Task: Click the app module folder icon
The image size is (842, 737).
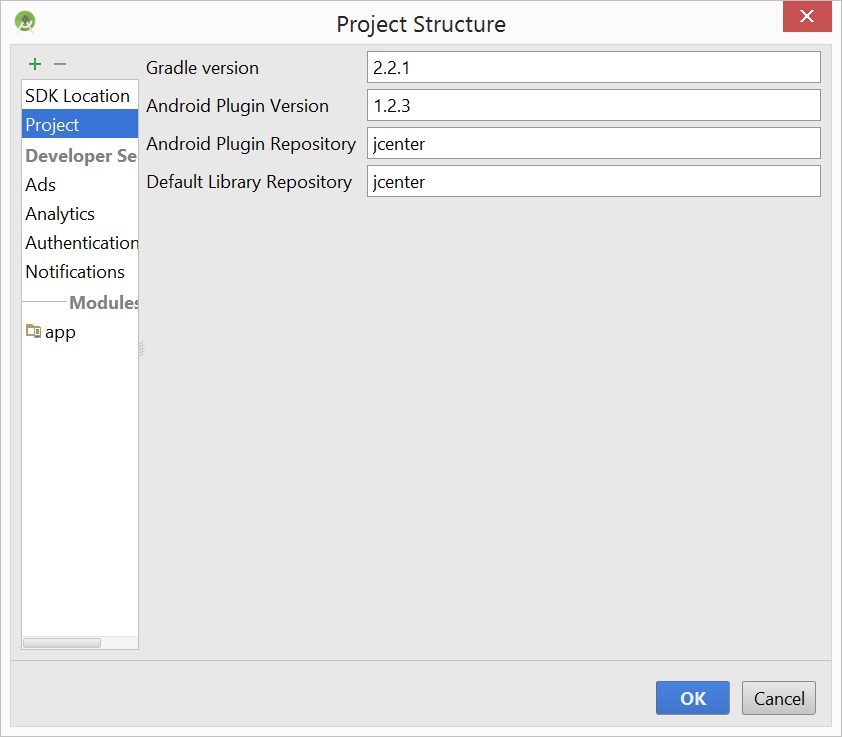Action: pos(33,331)
